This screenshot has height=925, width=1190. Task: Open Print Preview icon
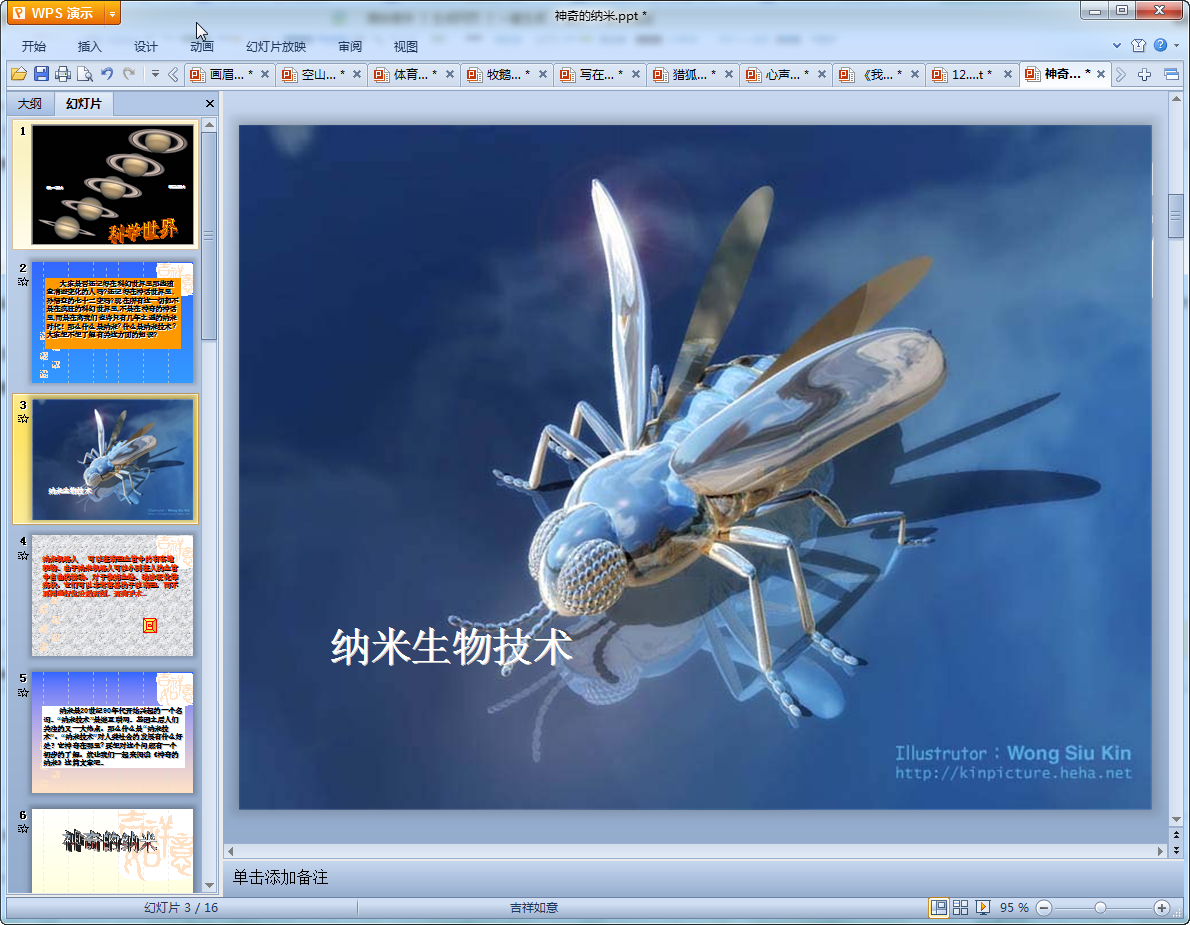click(x=85, y=74)
